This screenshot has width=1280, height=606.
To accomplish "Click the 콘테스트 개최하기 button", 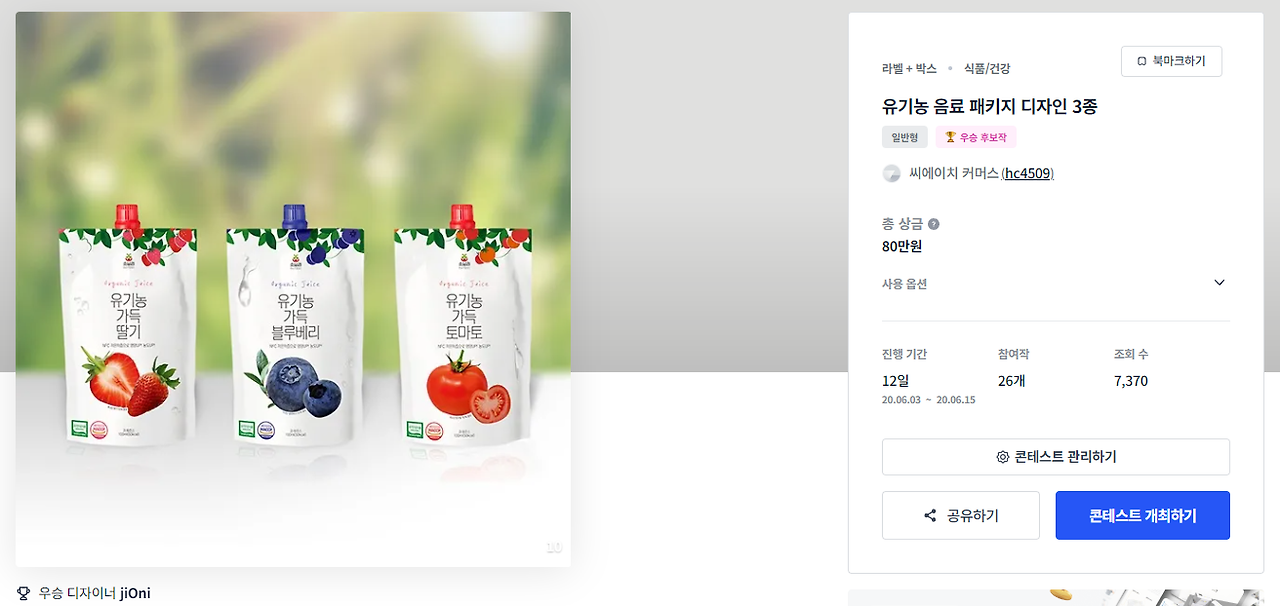I will point(1142,516).
